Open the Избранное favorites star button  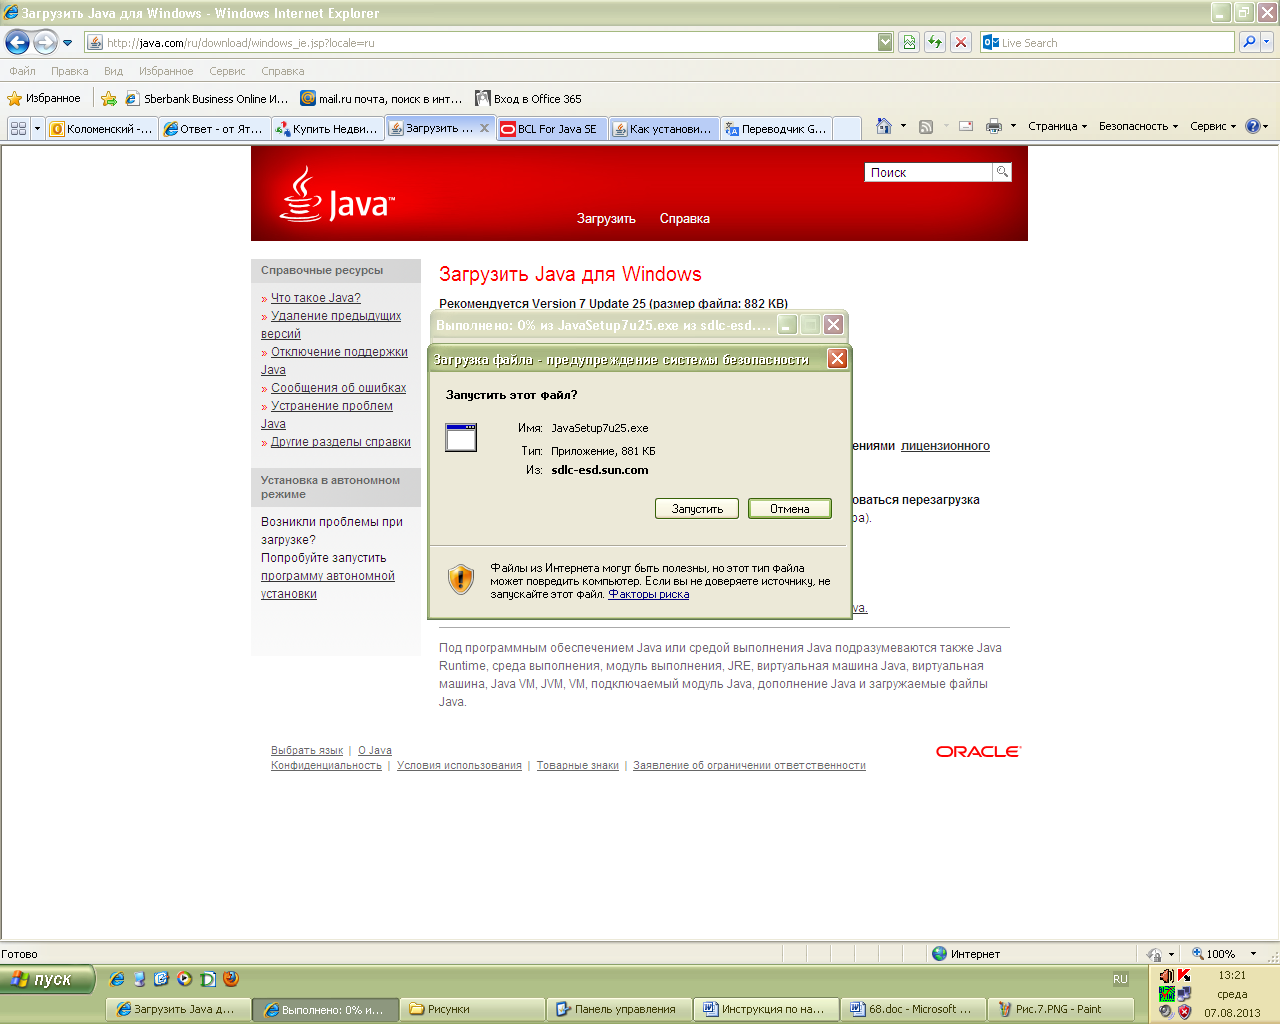coord(44,98)
